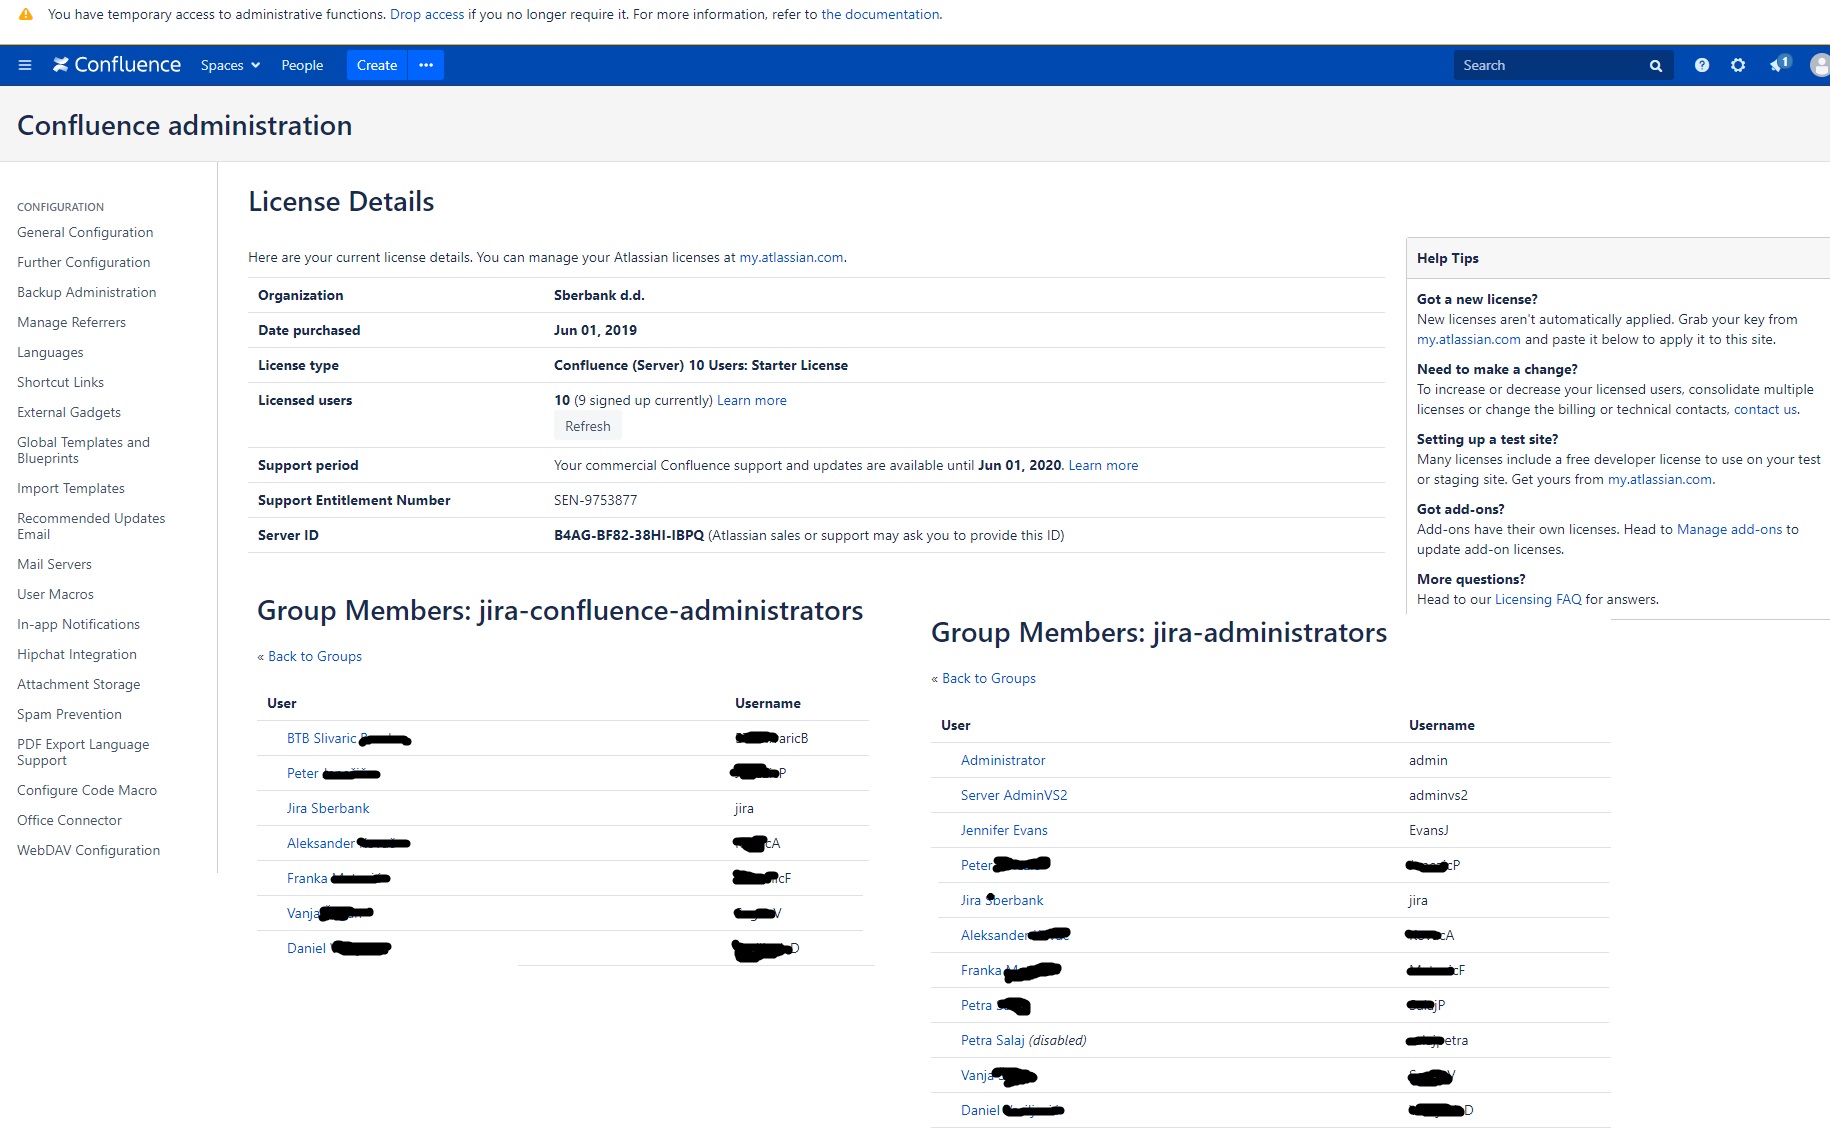1830x1134 pixels.
Task: Click the Manage add-ons link
Action: [x=1729, y=529]
